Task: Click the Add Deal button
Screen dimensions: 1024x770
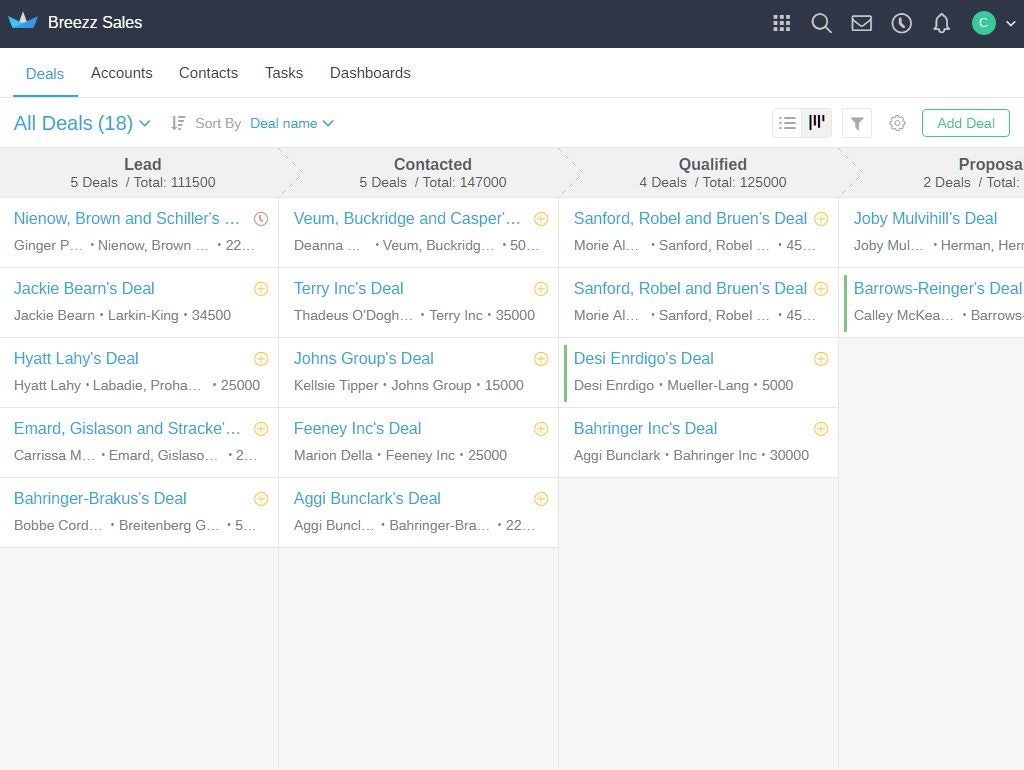Action: [x=964, y=123]
